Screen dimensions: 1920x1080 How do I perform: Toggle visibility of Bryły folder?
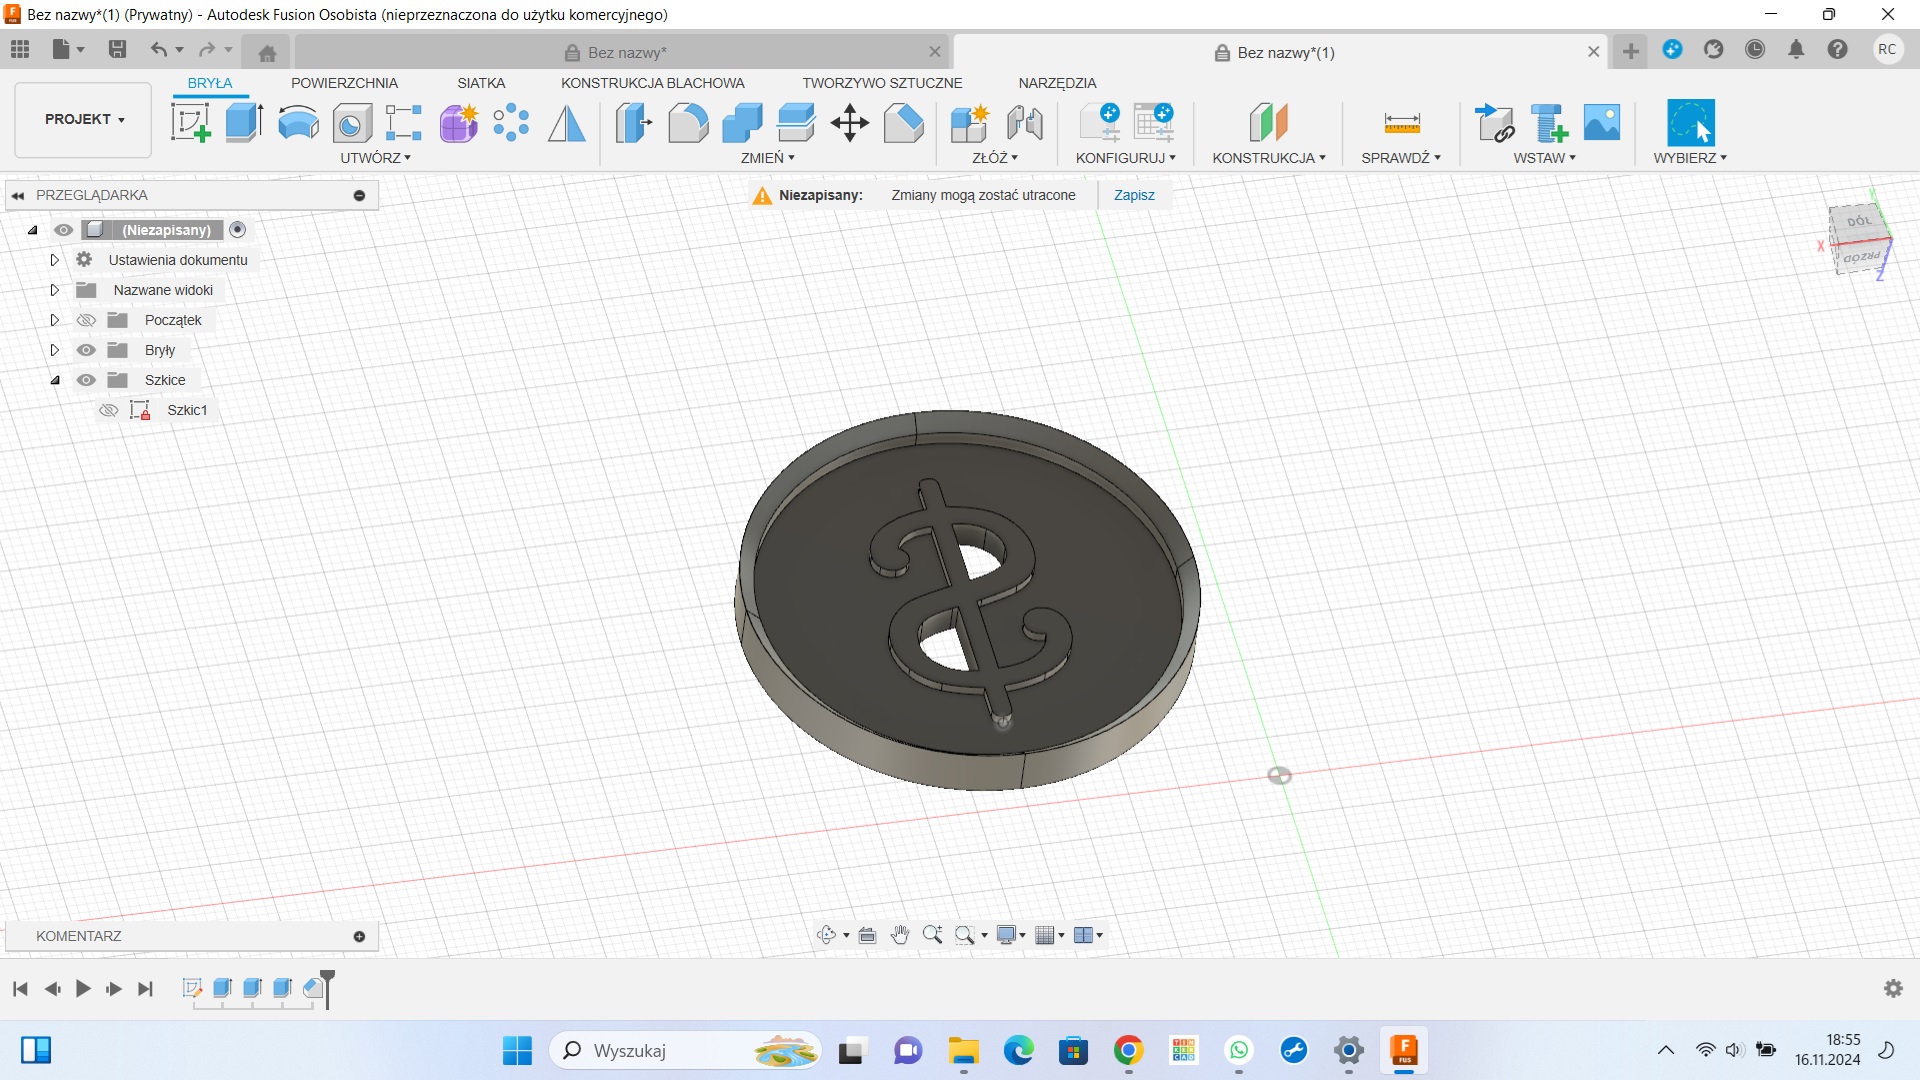[87, 350]
